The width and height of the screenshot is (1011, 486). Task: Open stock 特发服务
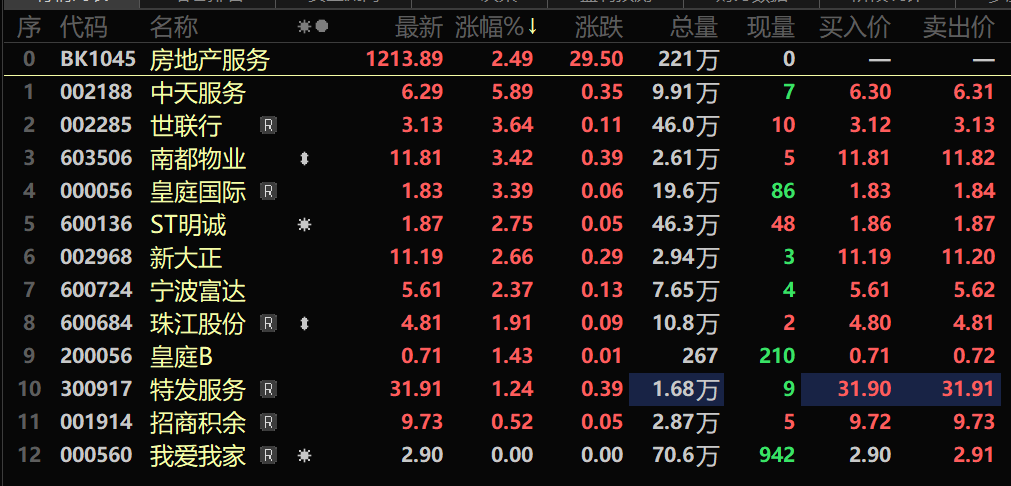[x=198, y=389]
